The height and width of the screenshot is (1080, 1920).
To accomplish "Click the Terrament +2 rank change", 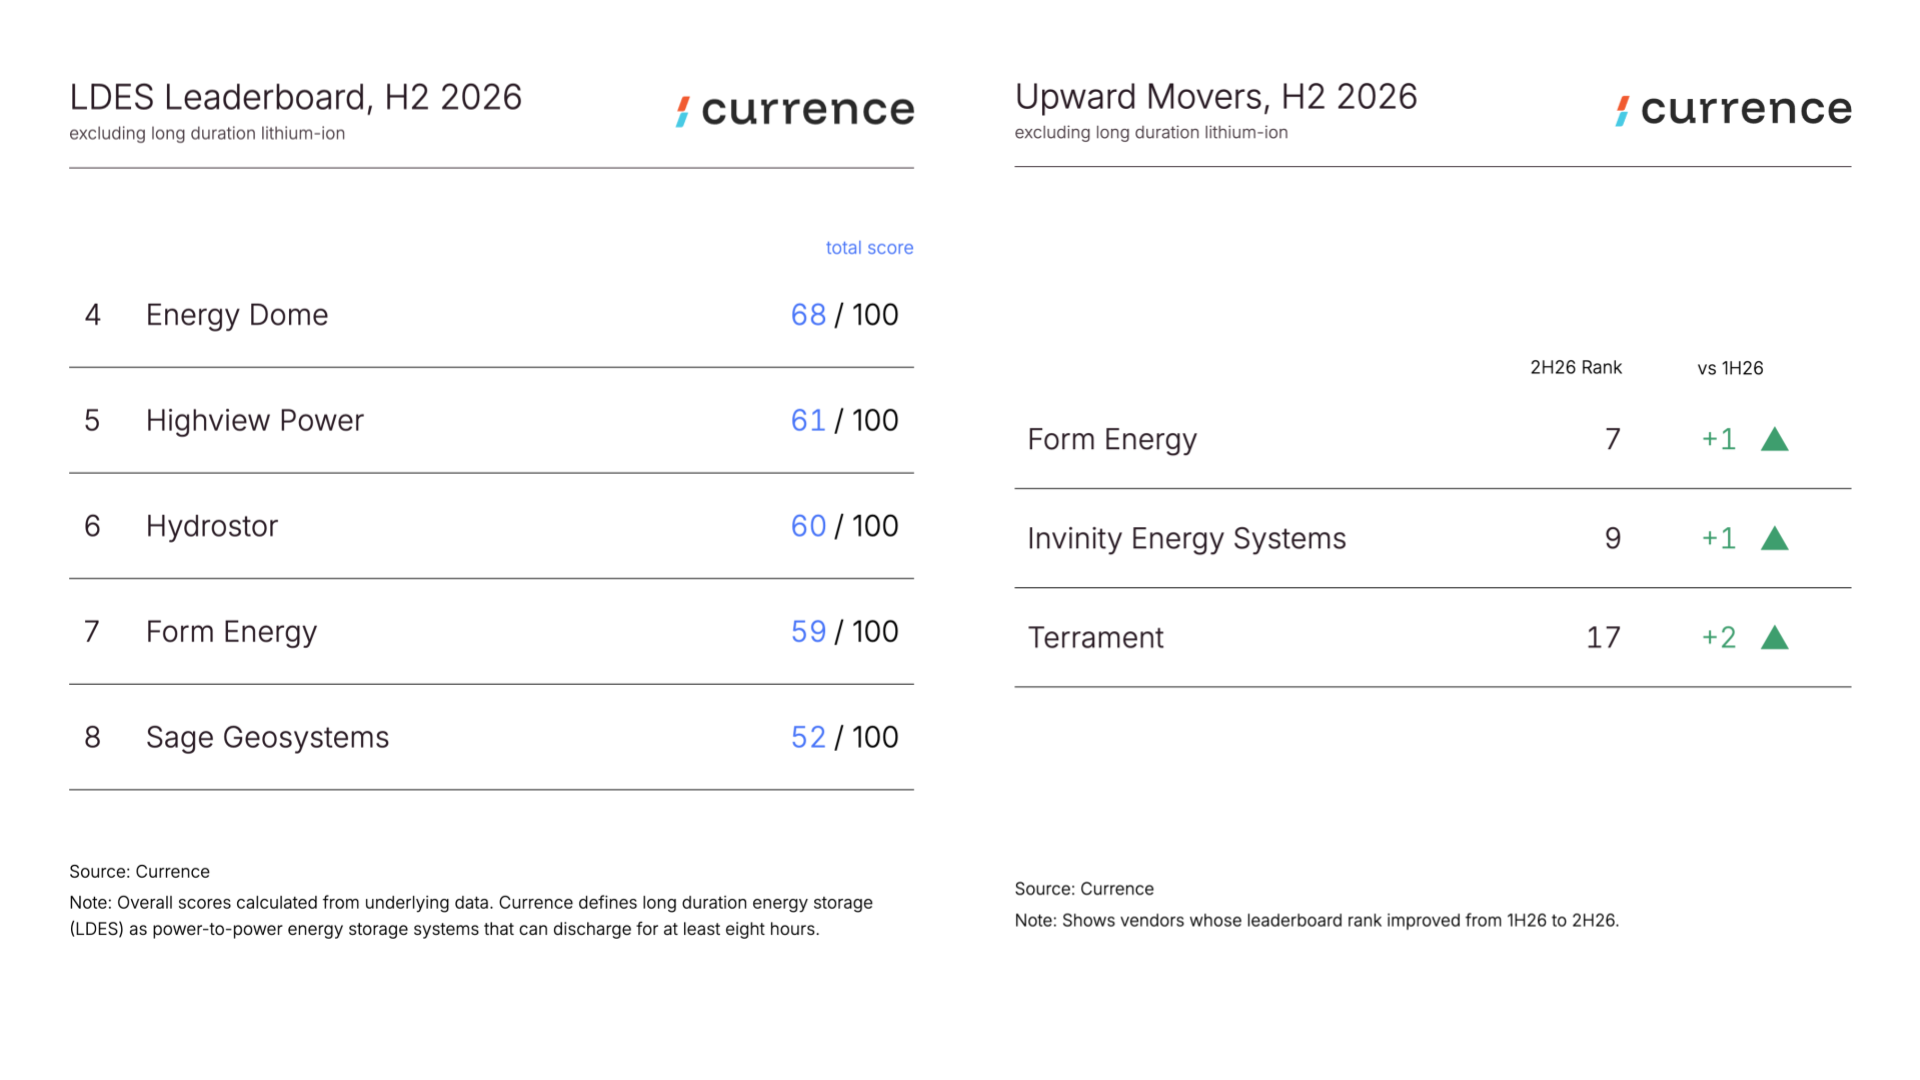I will 1719,637.
